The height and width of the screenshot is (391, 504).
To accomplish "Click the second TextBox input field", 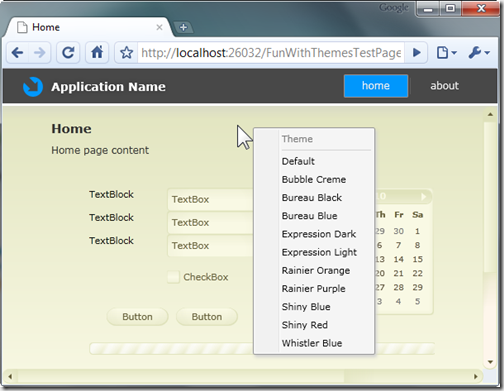I will tap(210, 222).
